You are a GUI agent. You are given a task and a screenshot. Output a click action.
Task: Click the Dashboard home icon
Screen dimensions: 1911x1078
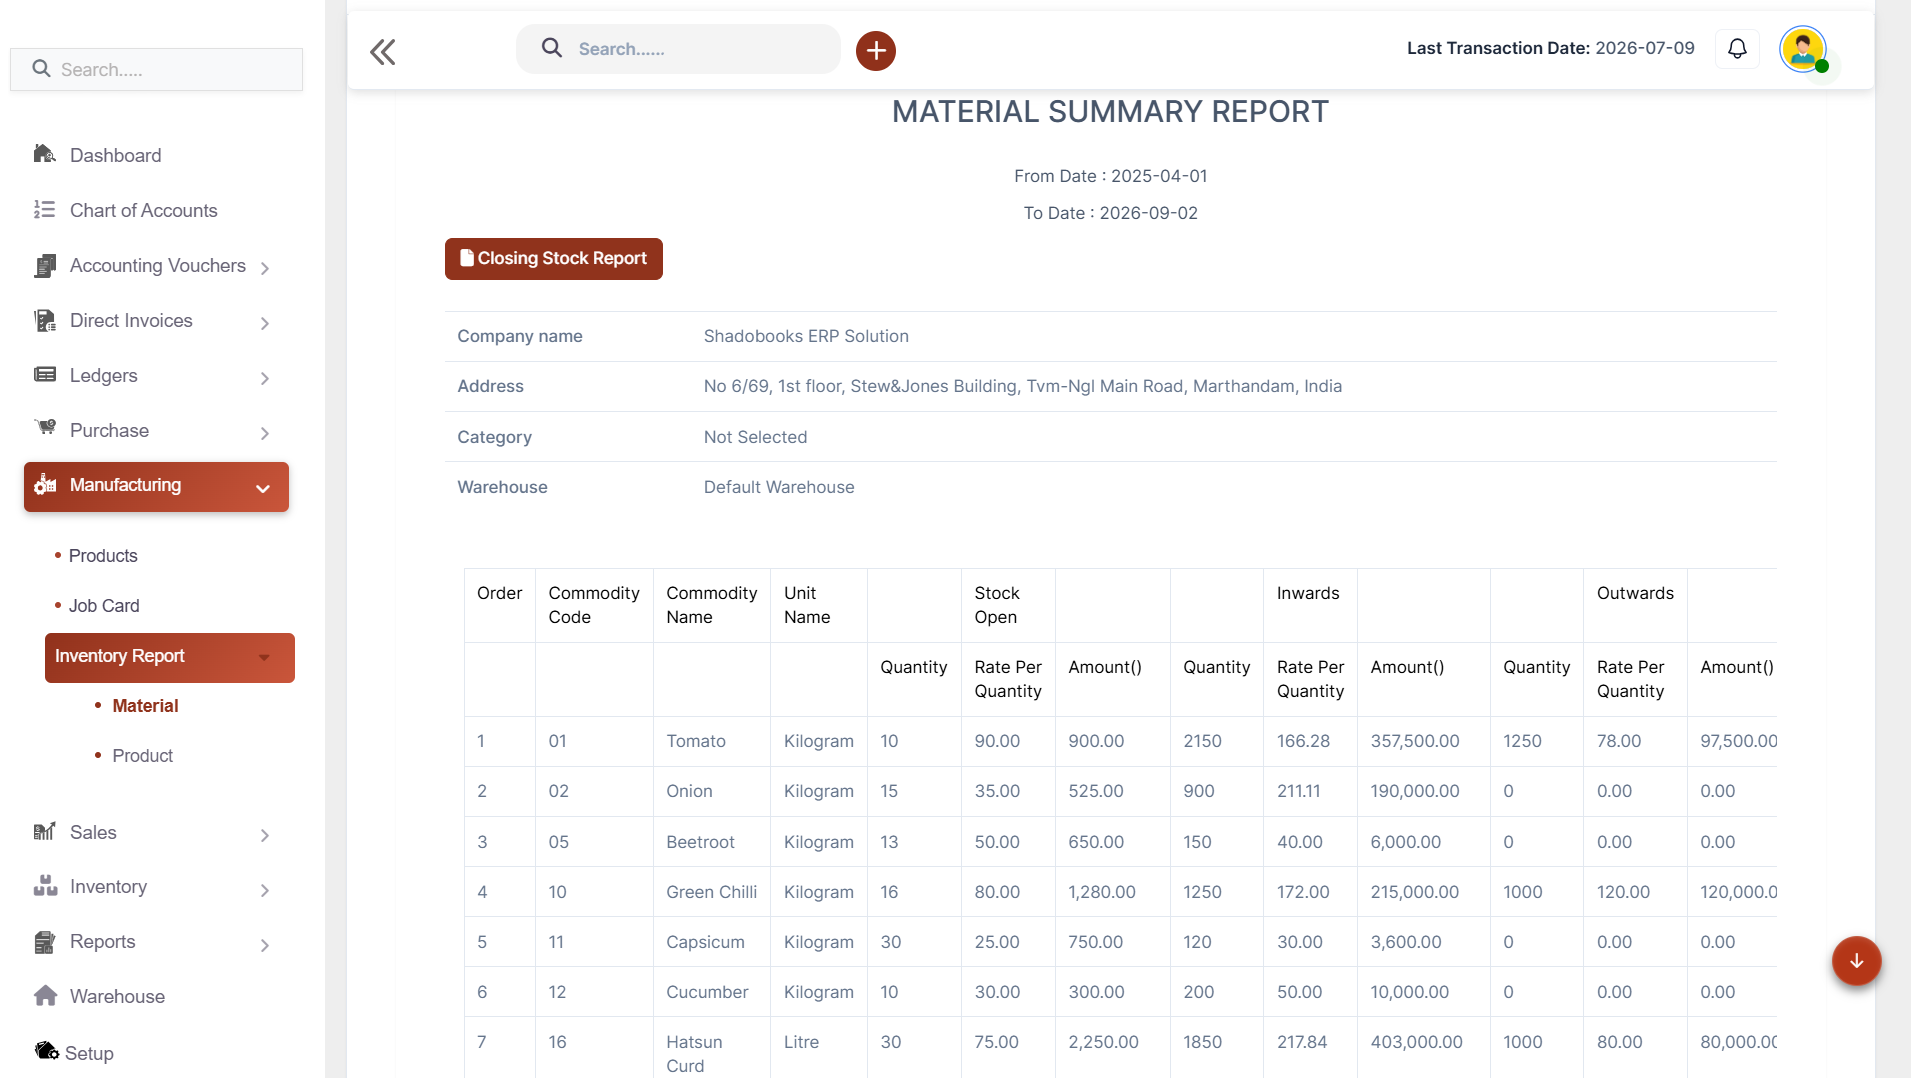tap(44, 154)
